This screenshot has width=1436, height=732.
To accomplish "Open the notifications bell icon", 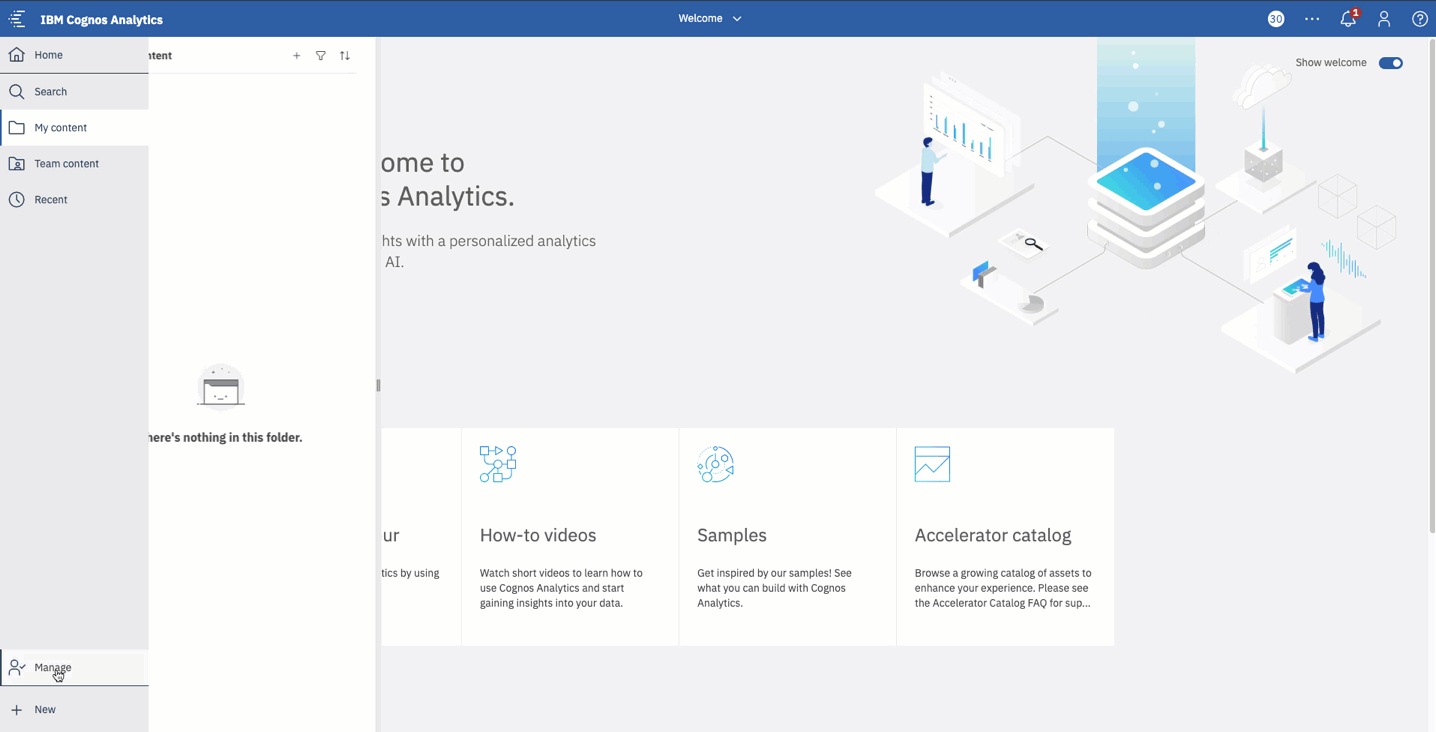I will [x=1348, y=19].
